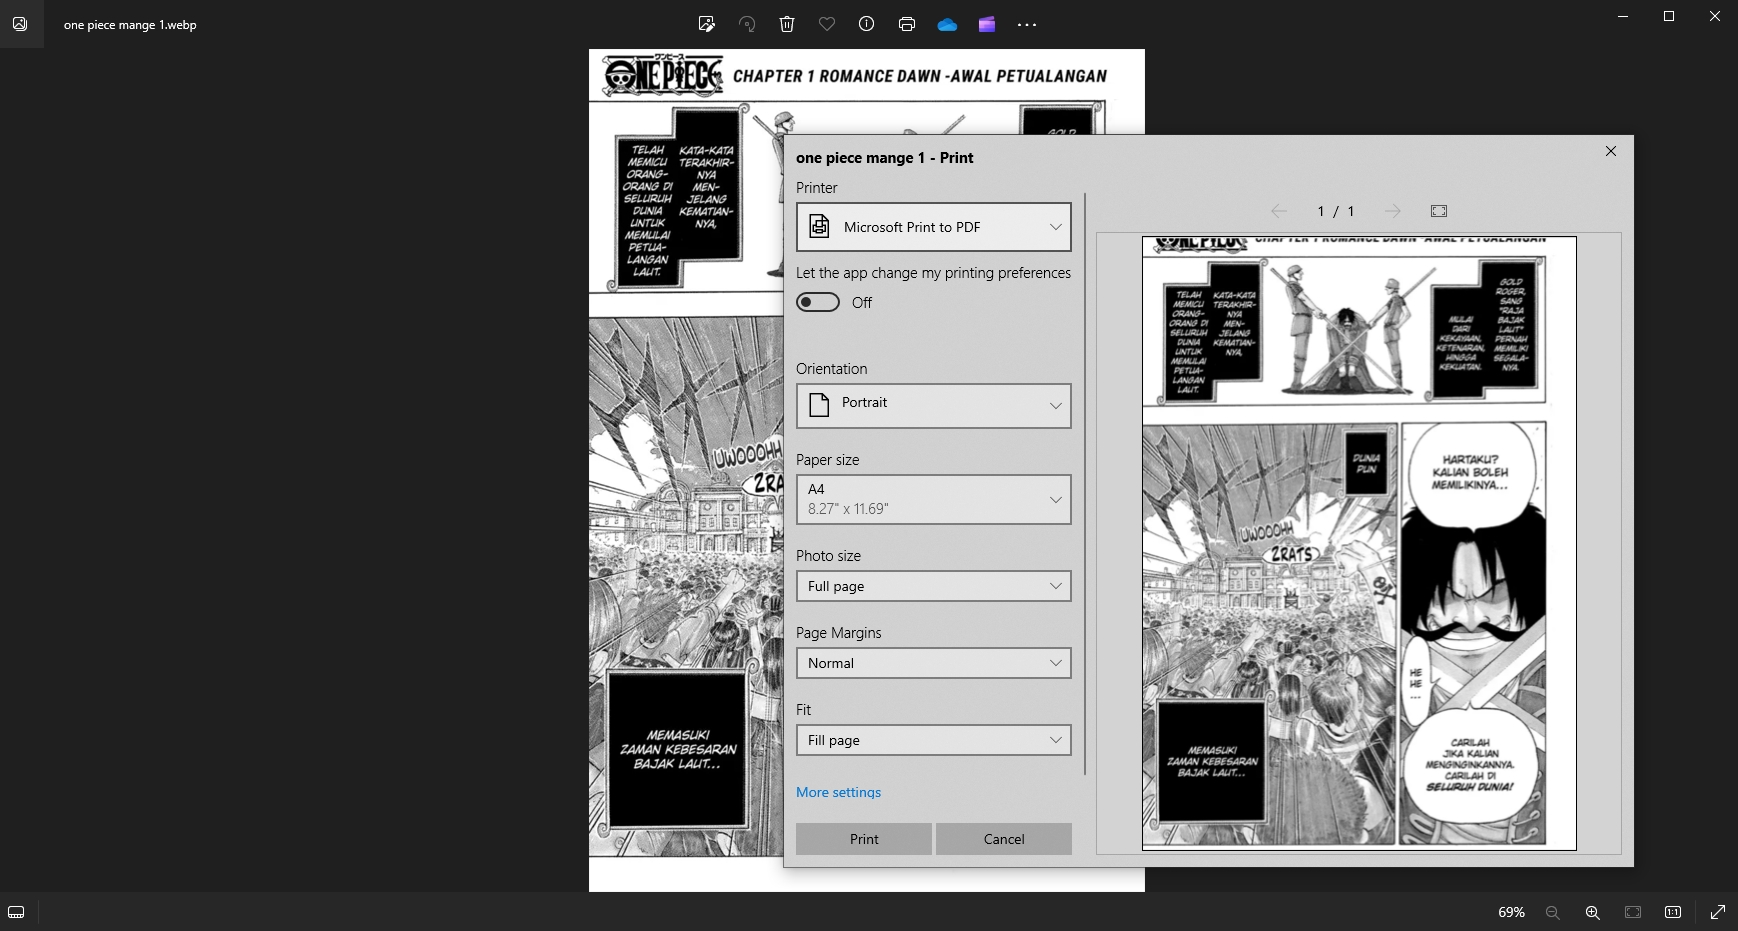
Task: Open the Microsoft Print to PDF printer dropdown
Action: [x=934, y=227]
